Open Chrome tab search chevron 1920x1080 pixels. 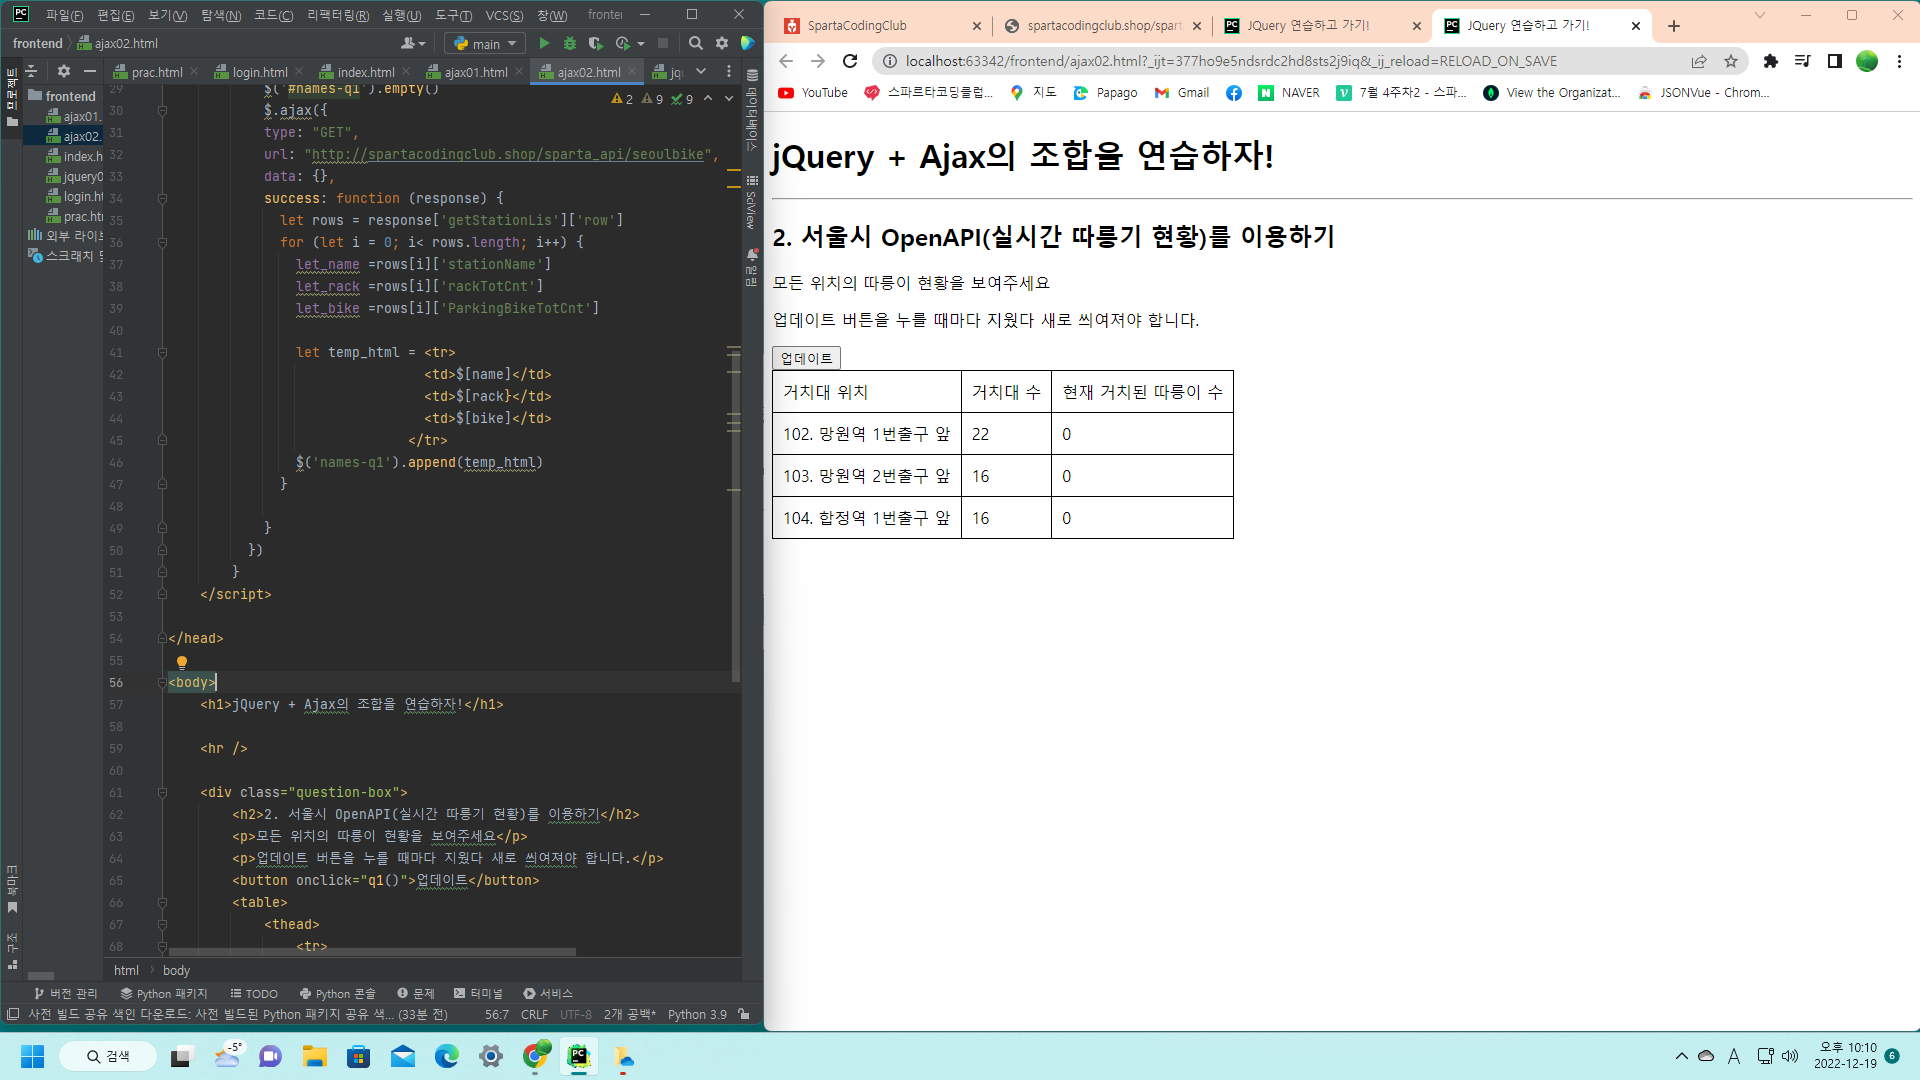point(1760,15)
